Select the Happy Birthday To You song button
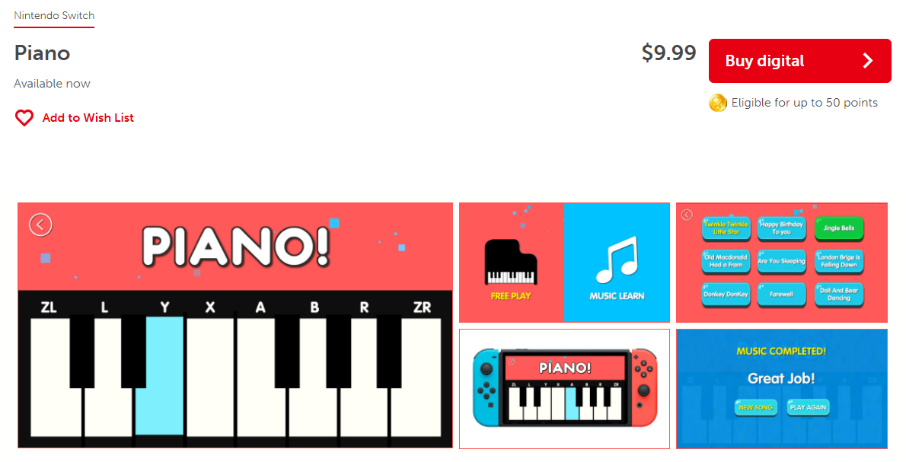The width and height of the screenshot is (906, 462). [x=781, y=228]
